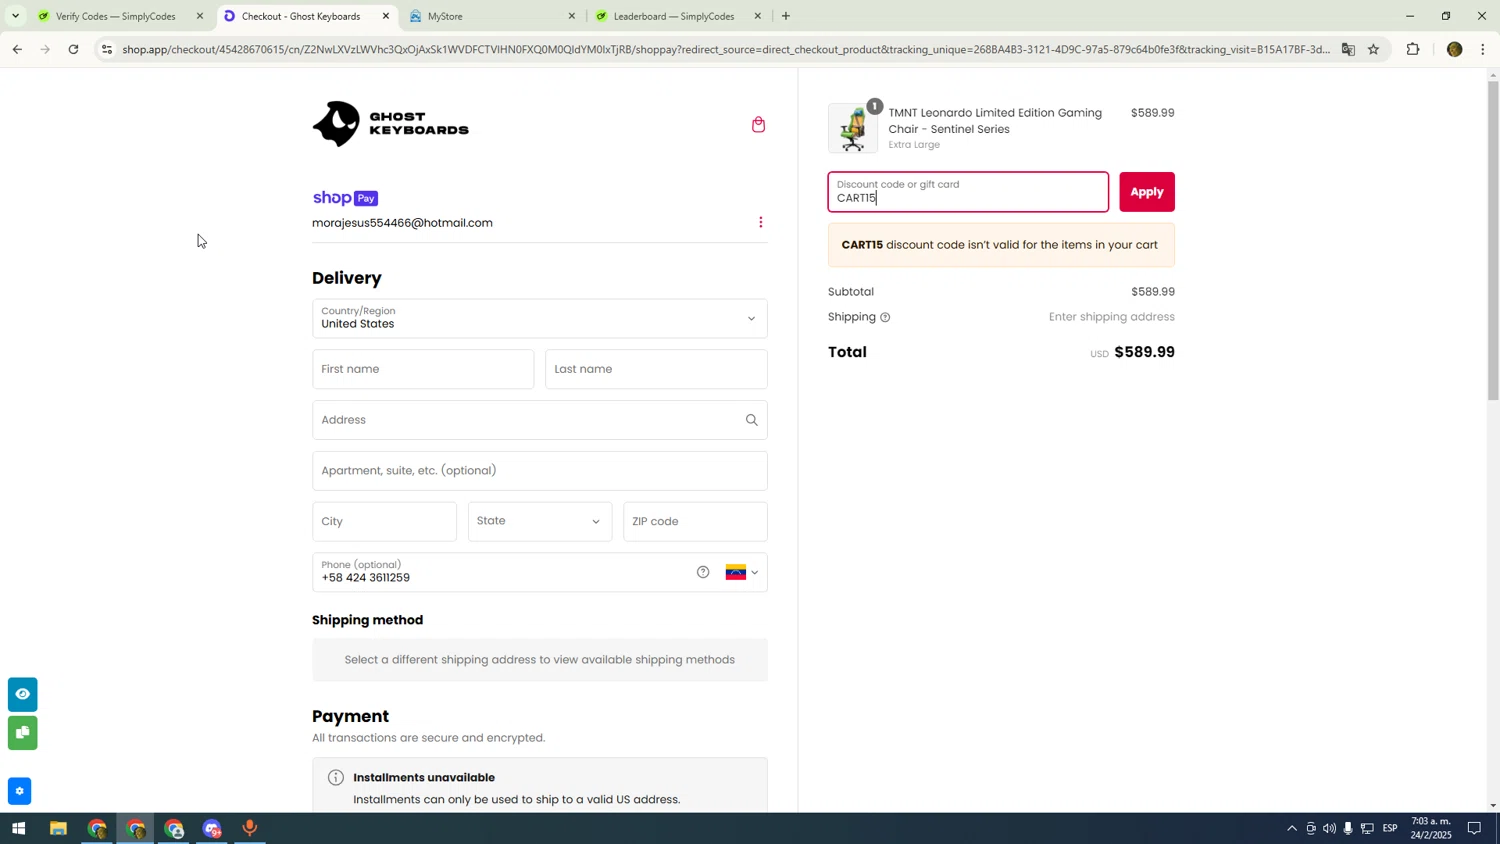Open the shopping bag cart icon

click(x=758, y=125)
